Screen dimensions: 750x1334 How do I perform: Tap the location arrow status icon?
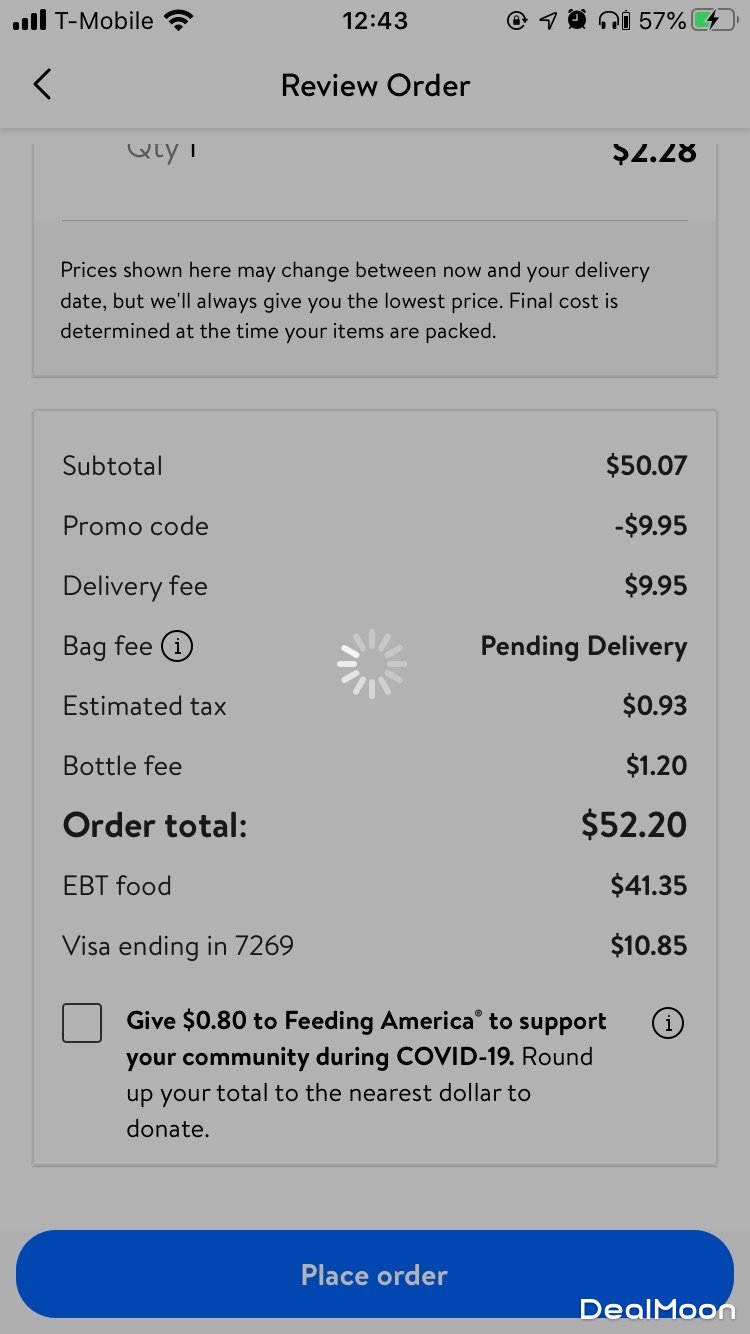click(547, 20)
